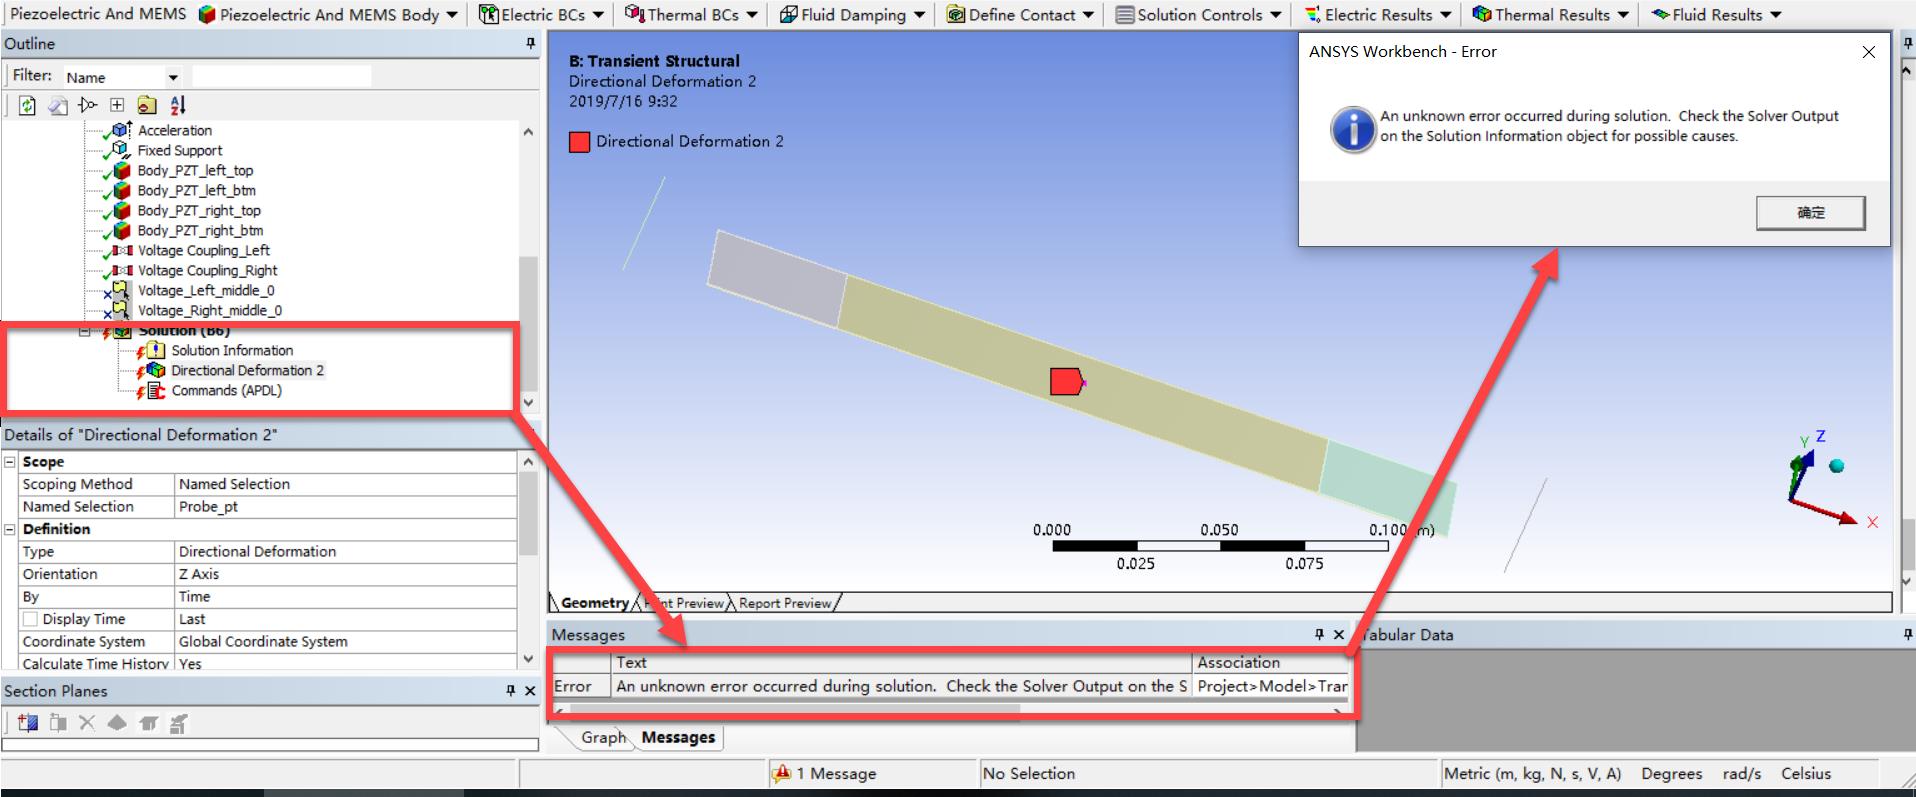Select Directional Deformation 2 in the tree
This screenshot has width=1916, height=797.
247,370
